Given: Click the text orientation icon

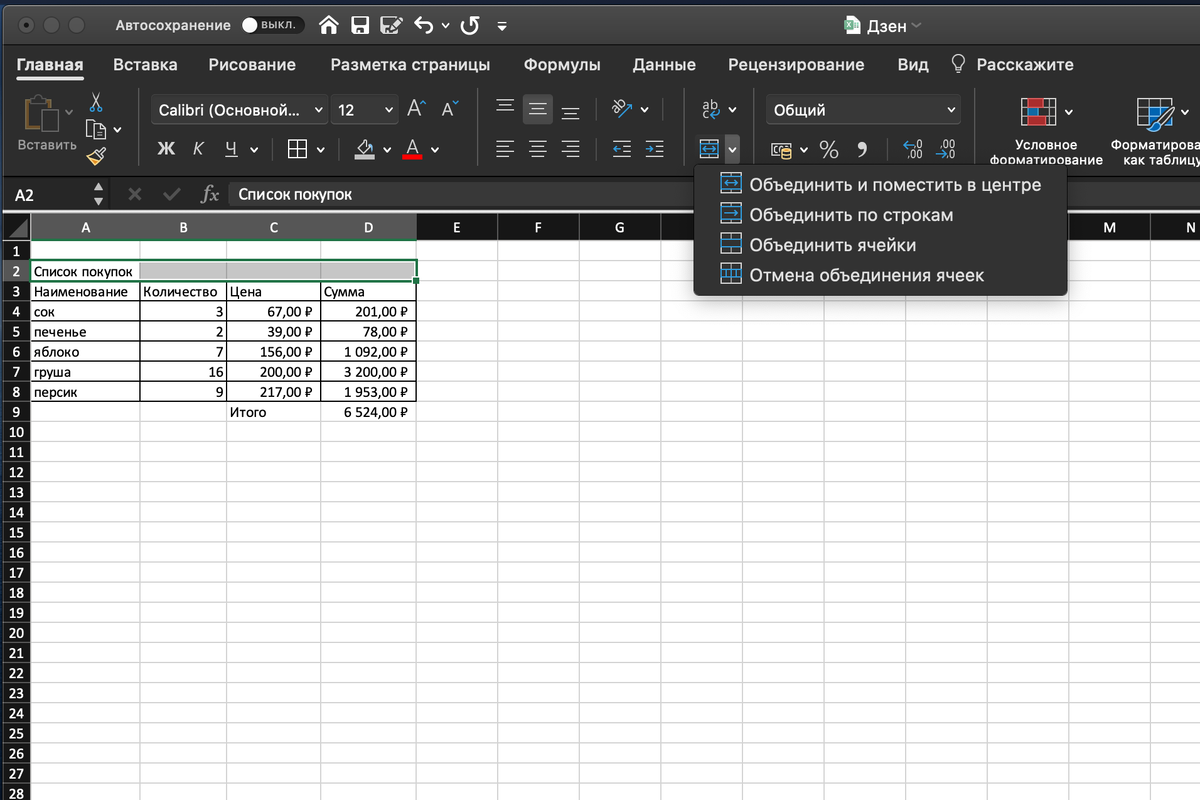Looking at the screenshot, I should tap(622, 109).
